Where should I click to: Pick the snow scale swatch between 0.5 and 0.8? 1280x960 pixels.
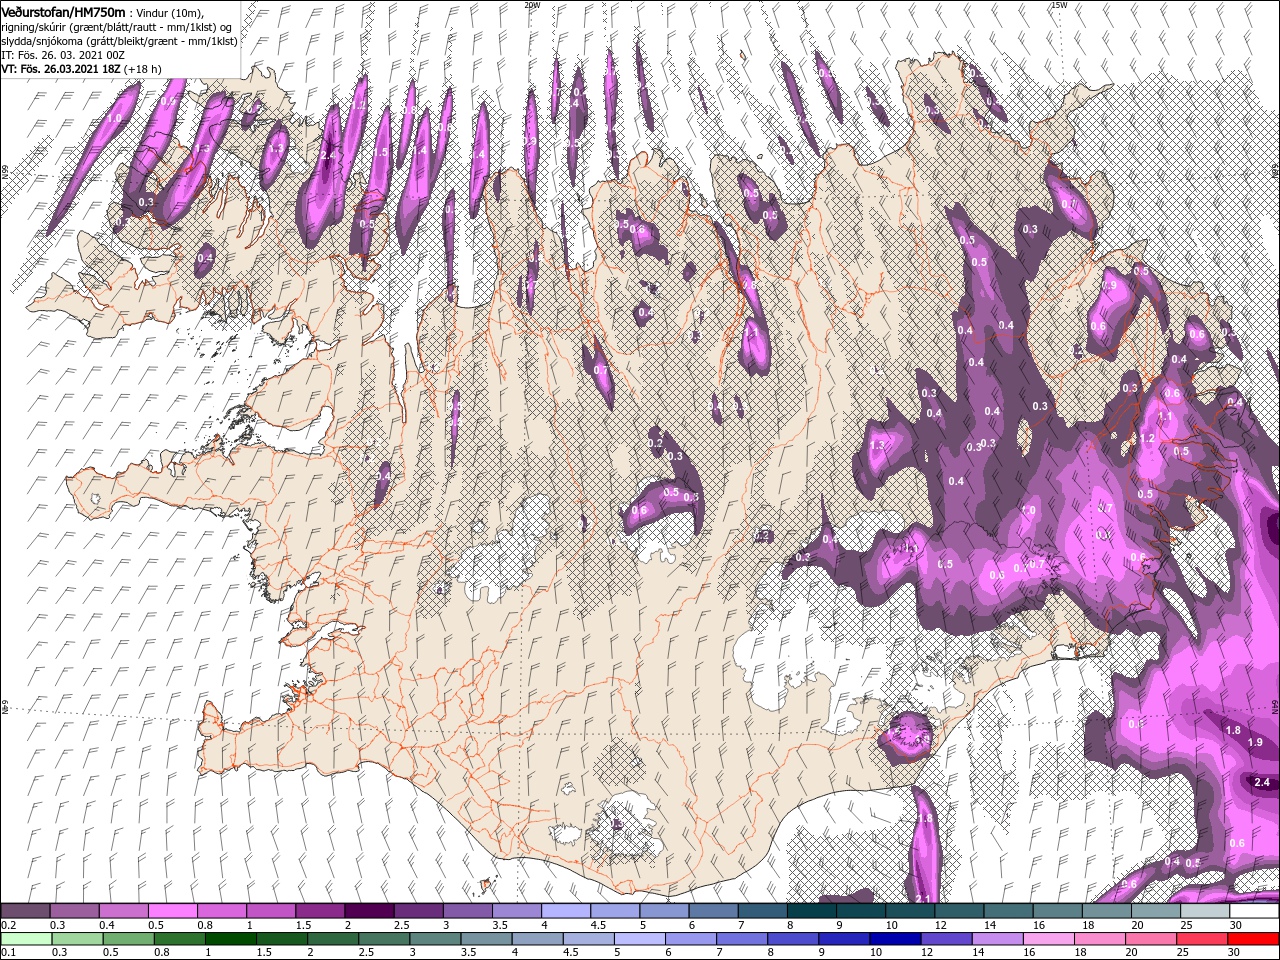click(x=172, y=911)
